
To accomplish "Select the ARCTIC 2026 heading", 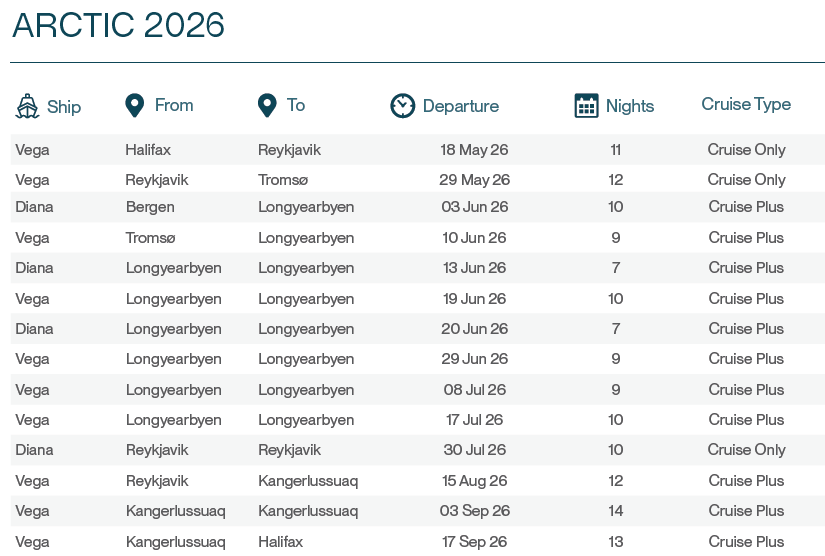I will point(118,26).
